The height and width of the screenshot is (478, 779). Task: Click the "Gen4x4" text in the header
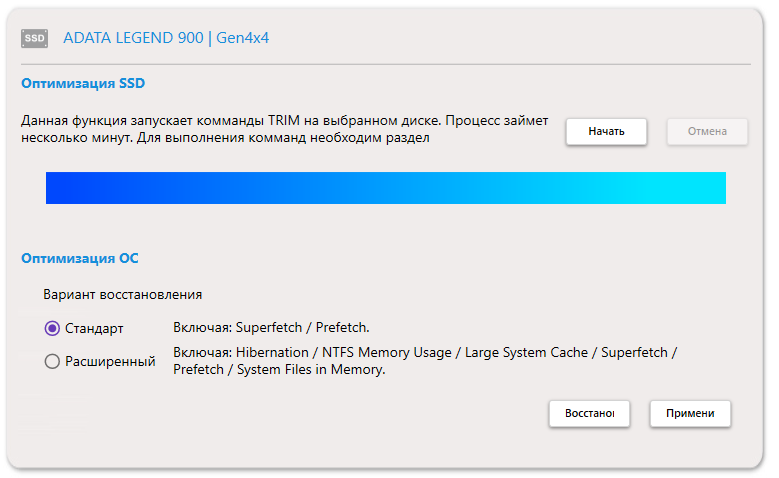click(x=243, y=39)
